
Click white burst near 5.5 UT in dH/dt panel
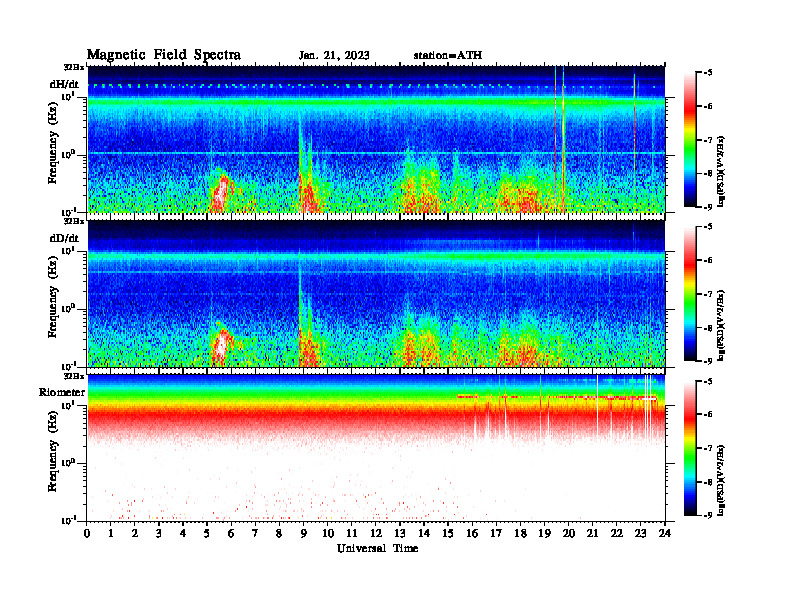click(221, 194)
